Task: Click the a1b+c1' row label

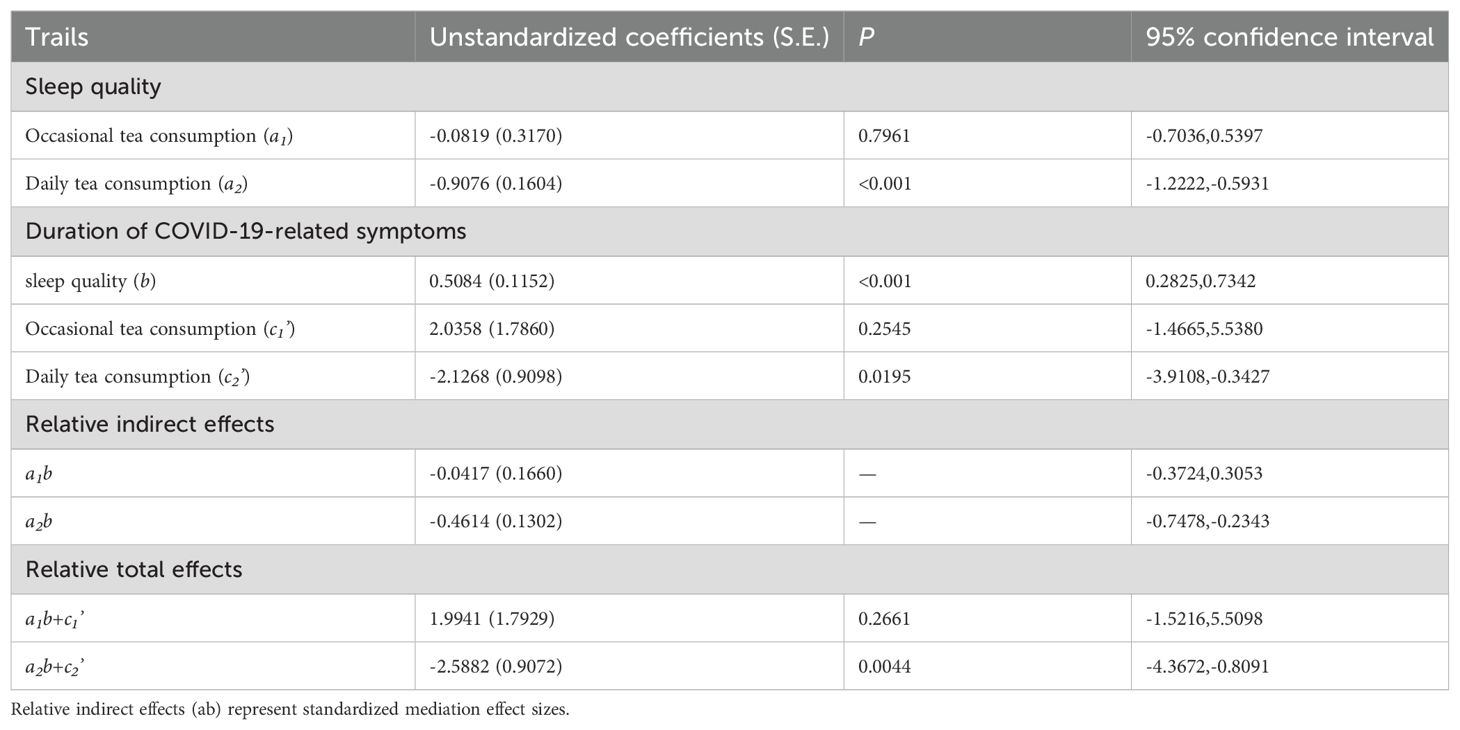Action: click(60, 618)
